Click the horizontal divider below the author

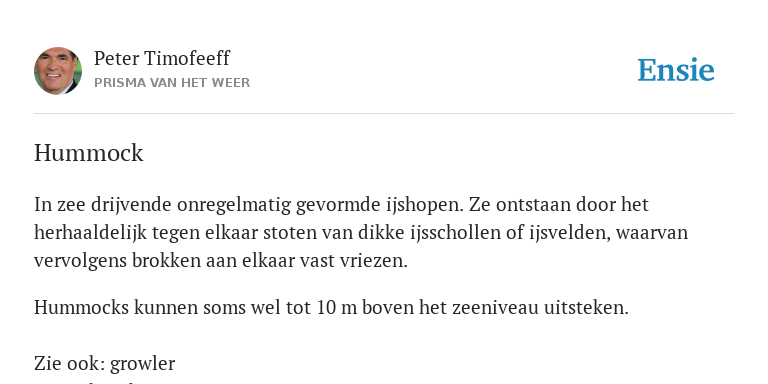point(384,114)
